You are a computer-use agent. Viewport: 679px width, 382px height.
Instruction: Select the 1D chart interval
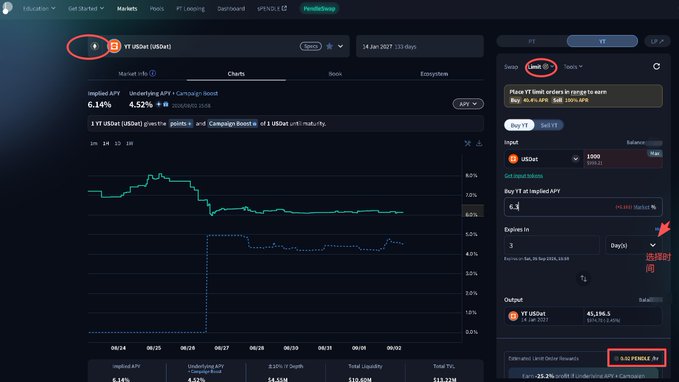[x=117, y=143]
